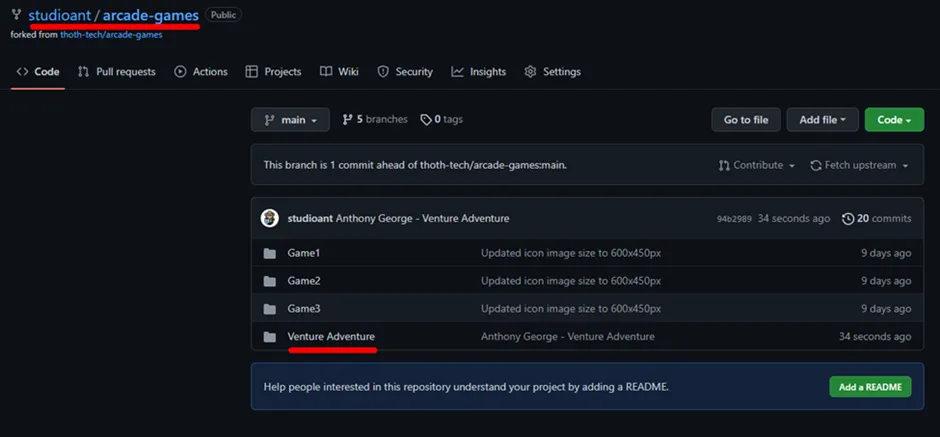Image resolution: width=940 pixels, height=437 pixels.
Task: Click the Venture Adventure folder icon
Action: click(269, 337)
